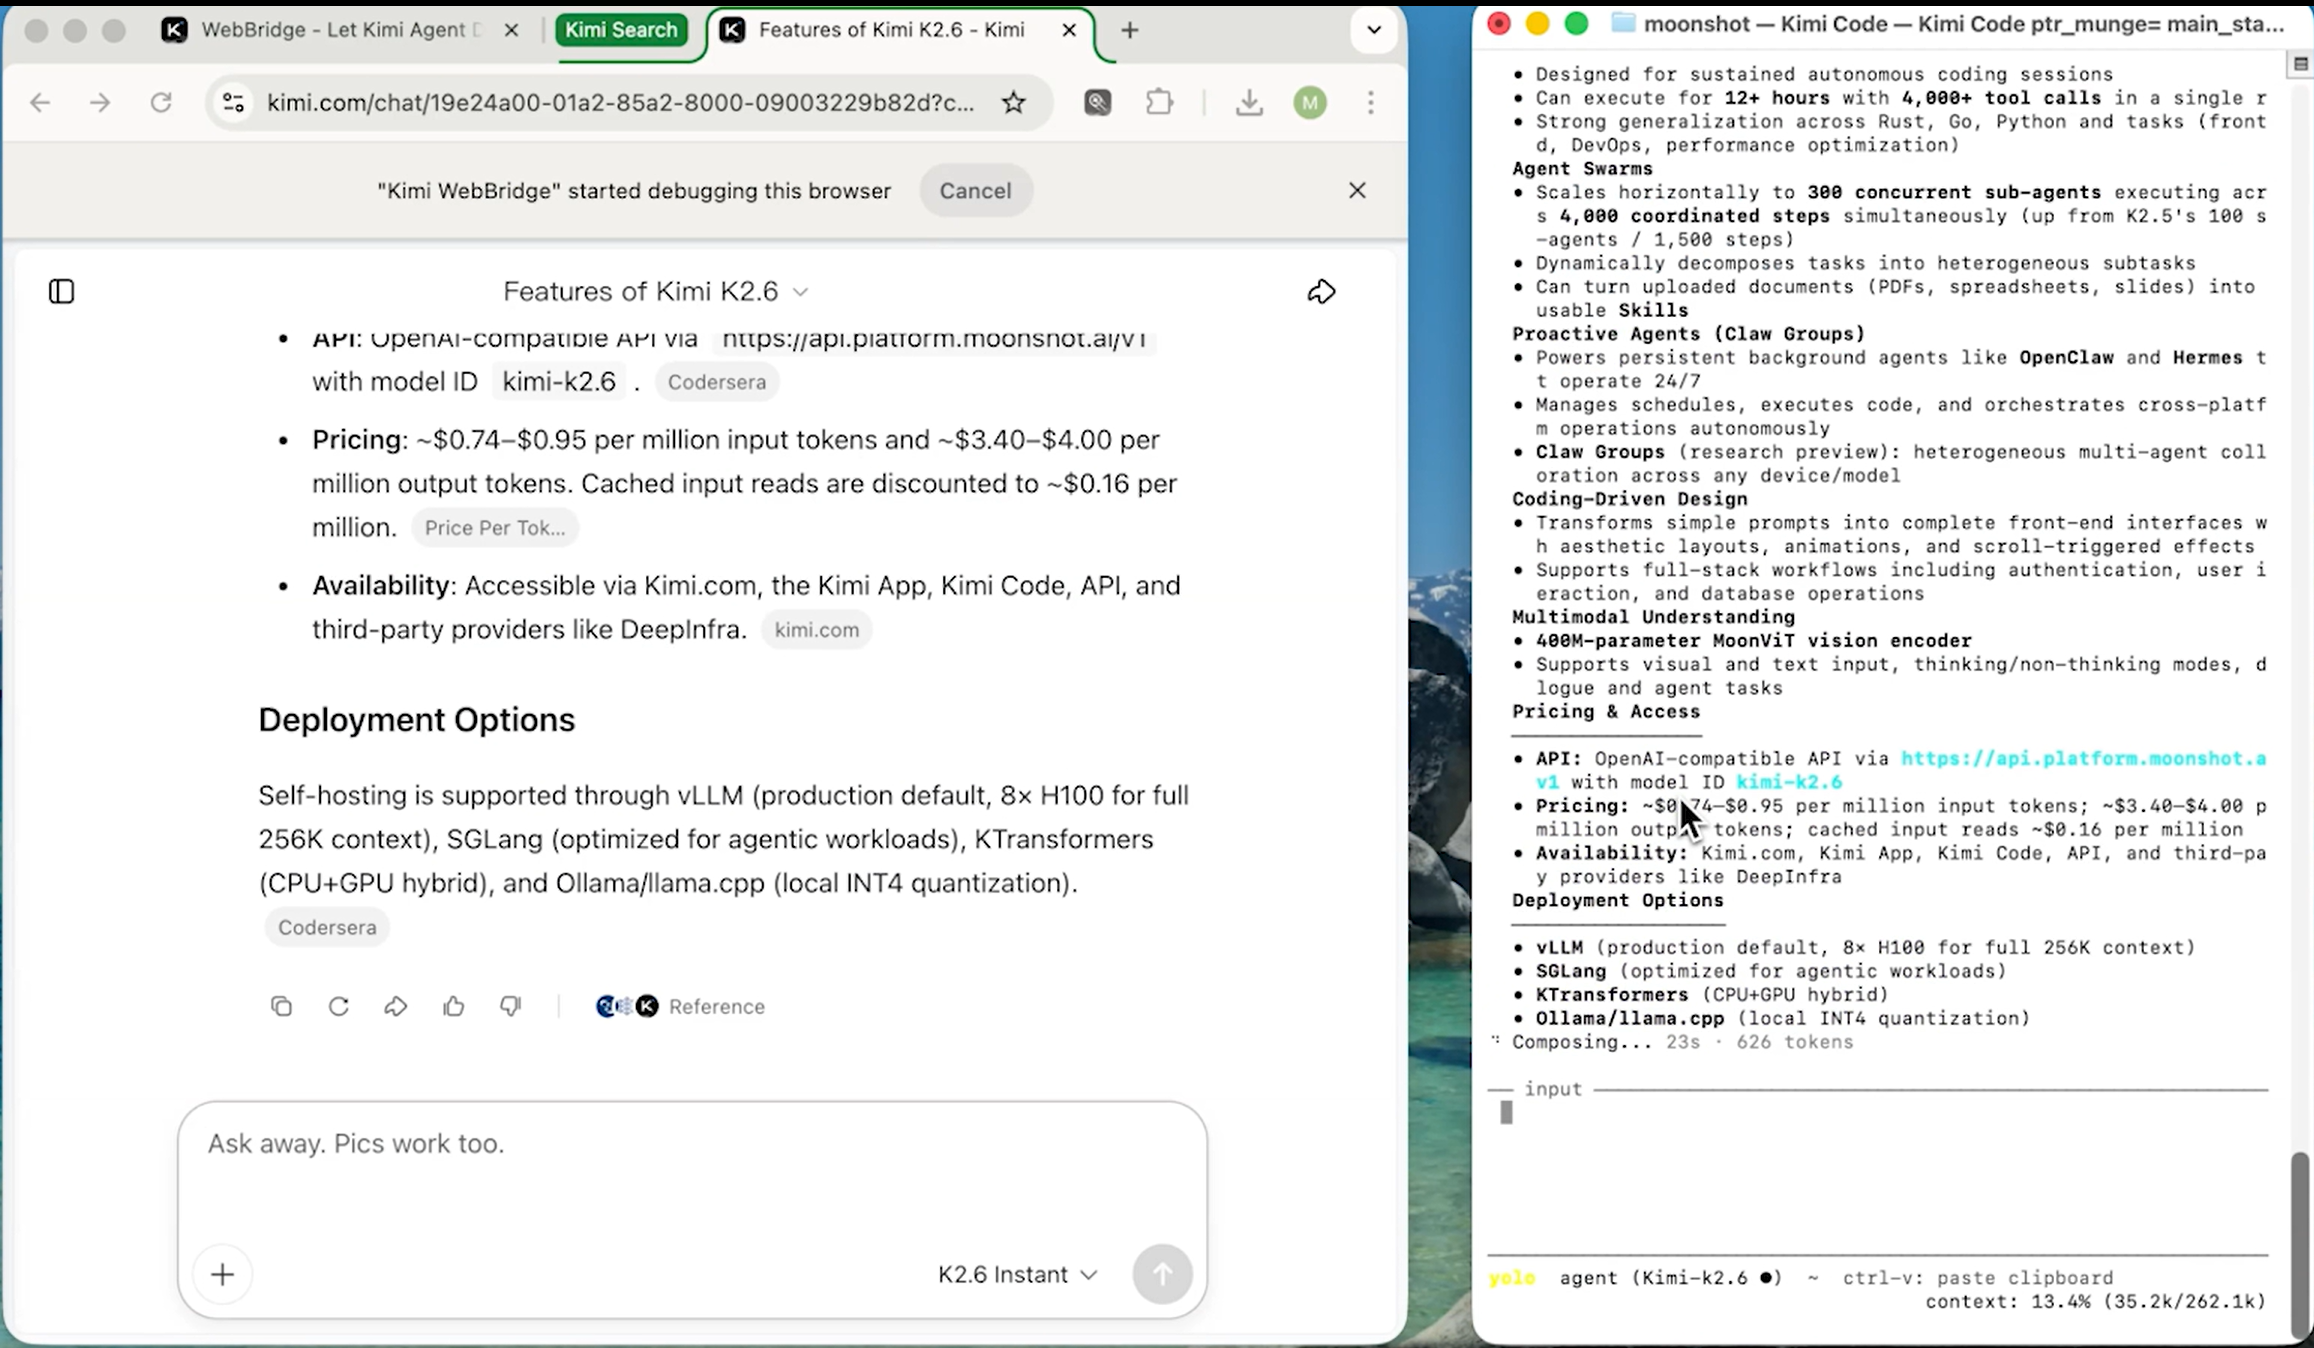The height and width of the screenshot is (1348, 2314).
Task: Give the response a thumbs up
Action: coord(454,1006)
